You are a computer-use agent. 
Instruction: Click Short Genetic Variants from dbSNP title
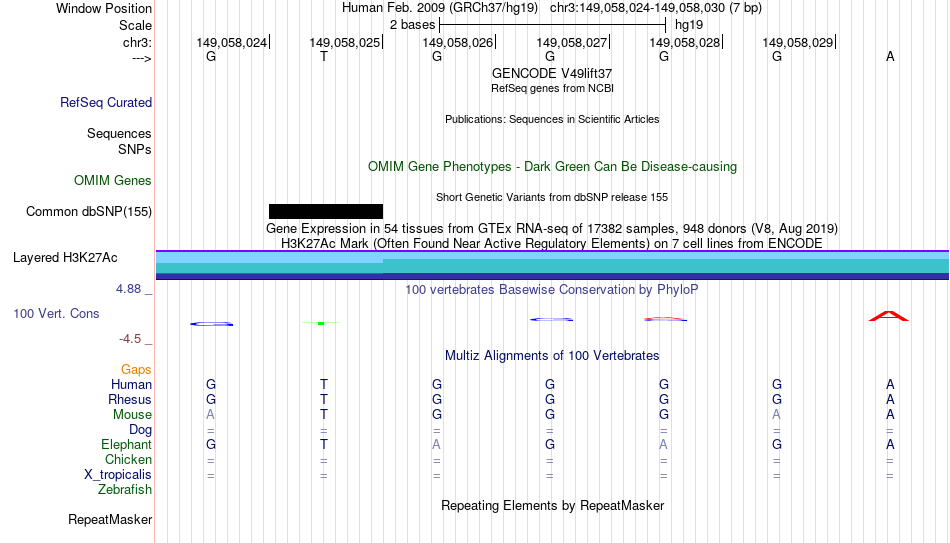(552, 198)
